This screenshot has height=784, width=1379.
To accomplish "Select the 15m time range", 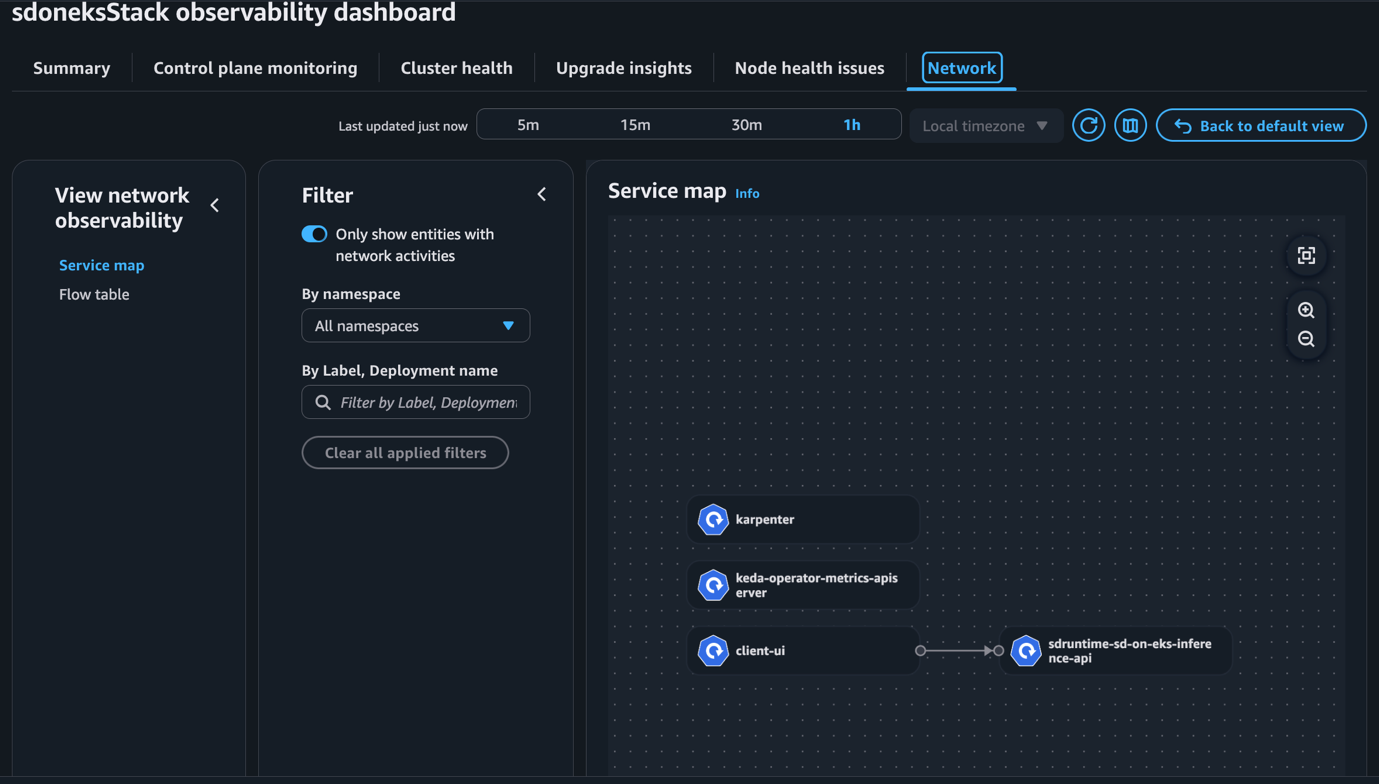I will [x=635, y=125].
